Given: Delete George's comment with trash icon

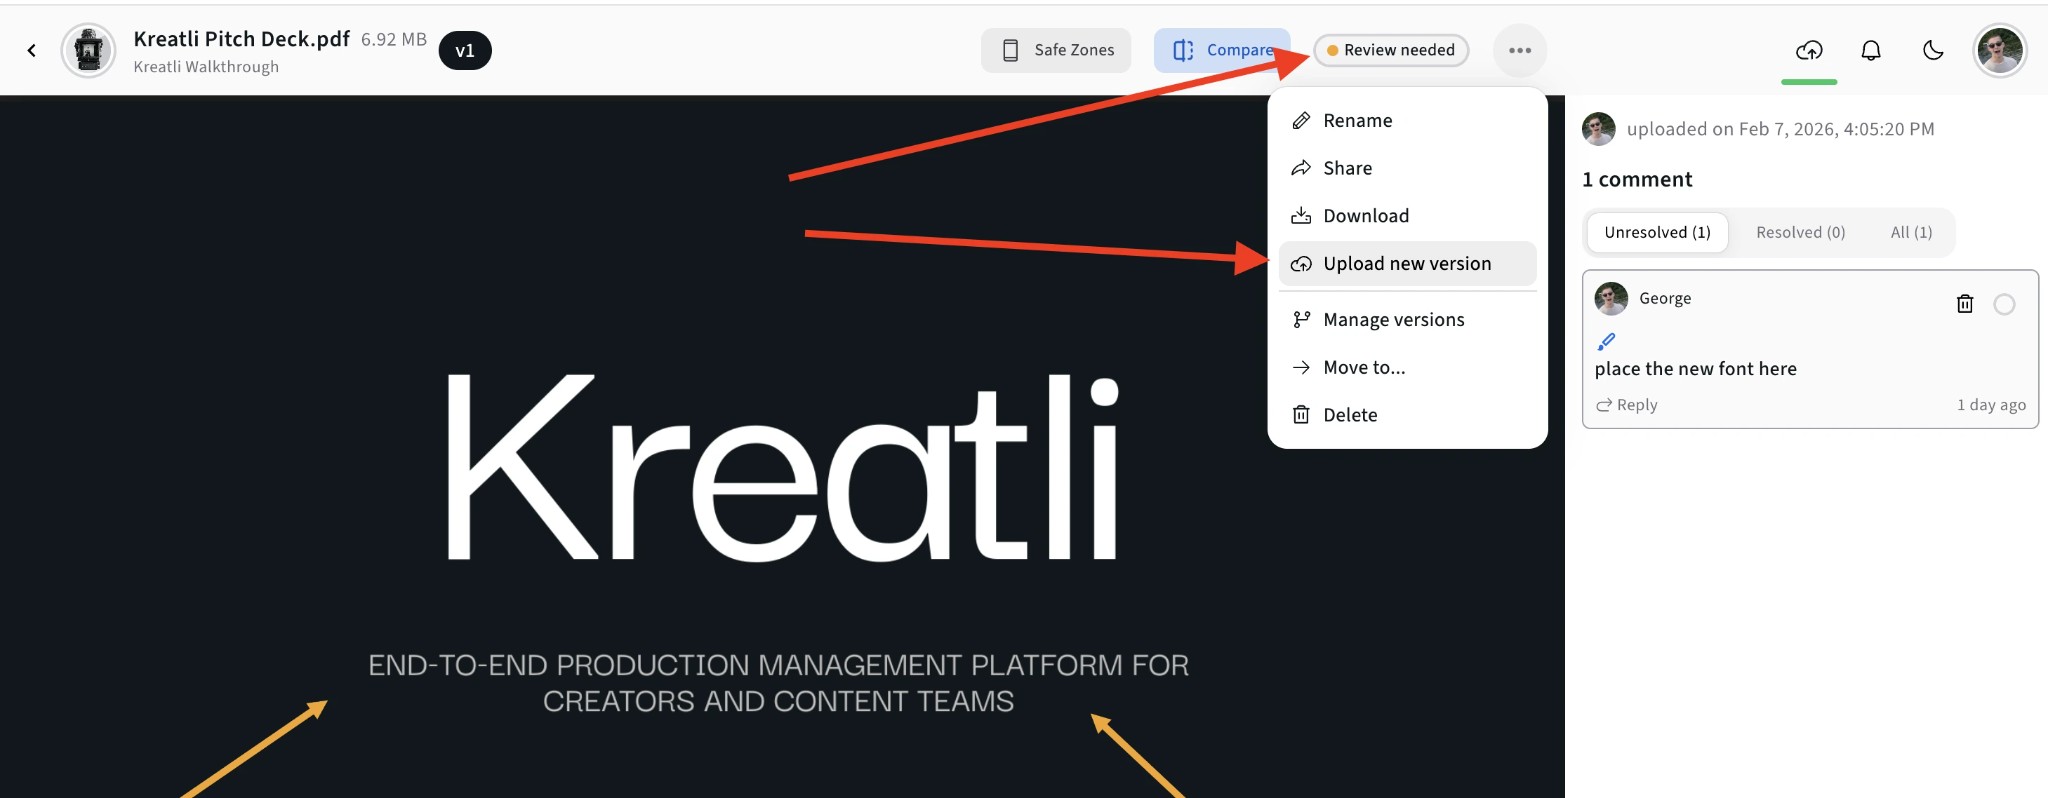Looking at the screenshot, I should coord(1964,304).
